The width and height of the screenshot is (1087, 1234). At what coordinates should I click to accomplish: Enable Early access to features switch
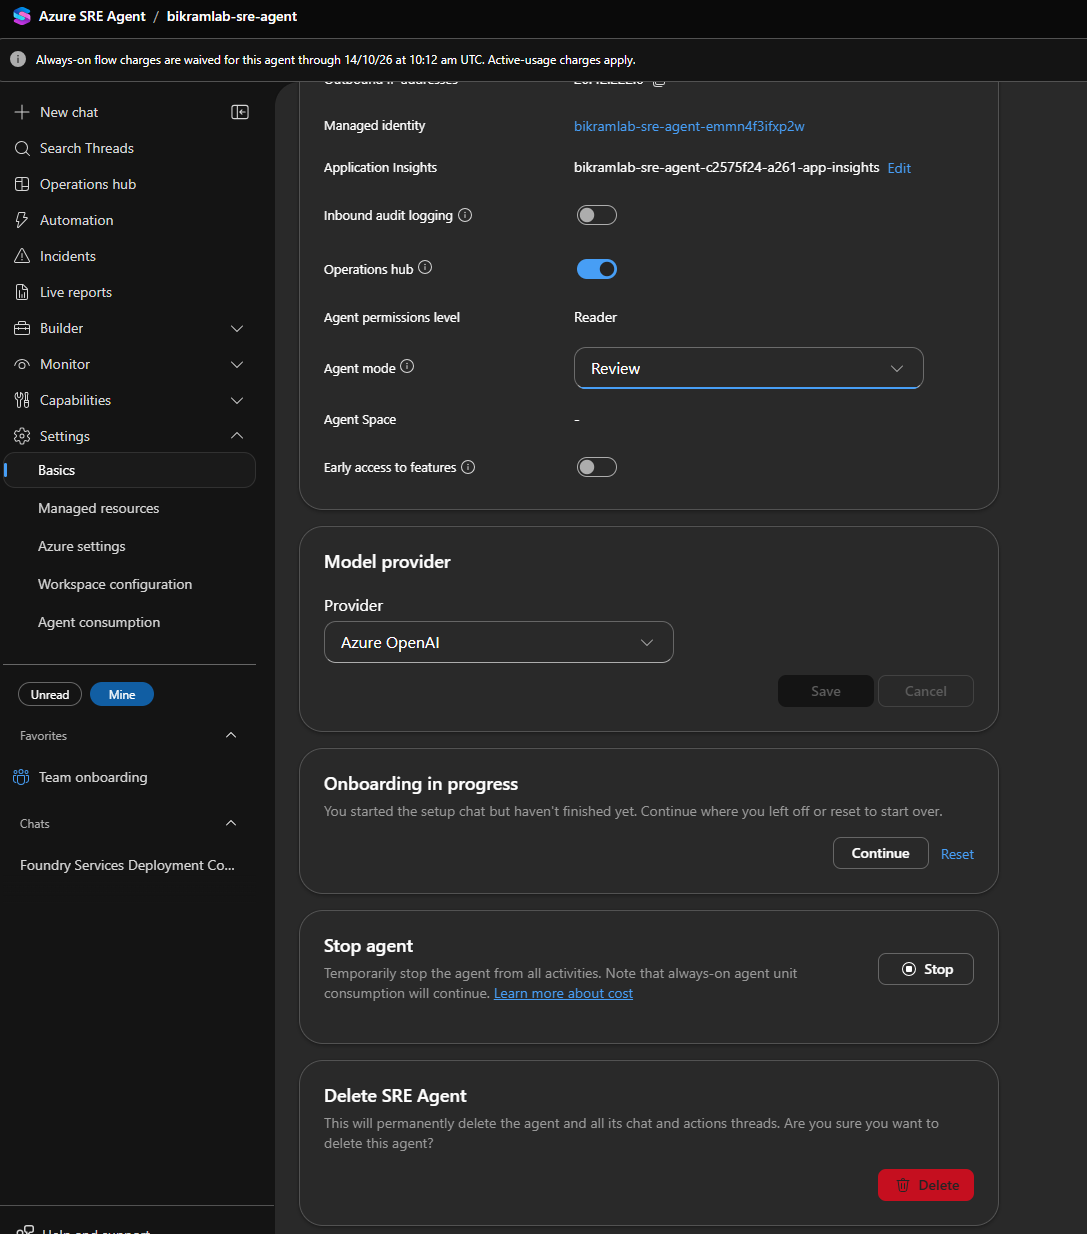pos(597,467)
